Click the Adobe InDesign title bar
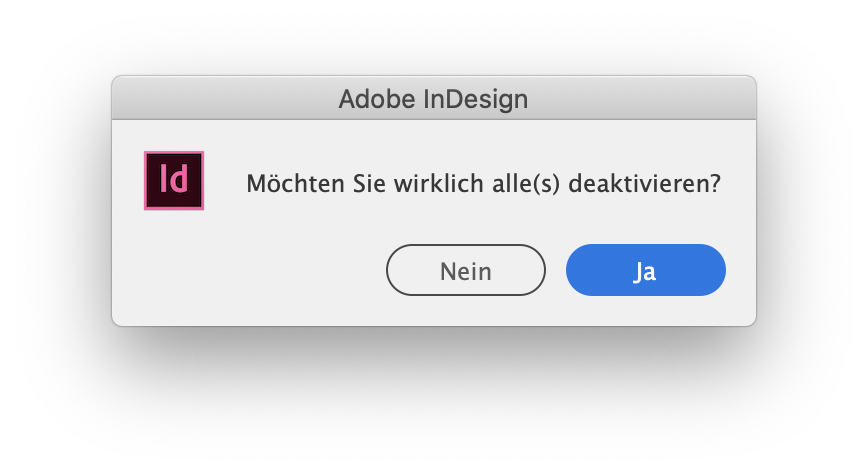The width and height of the screenshot is (868, 474). (433, 99)
